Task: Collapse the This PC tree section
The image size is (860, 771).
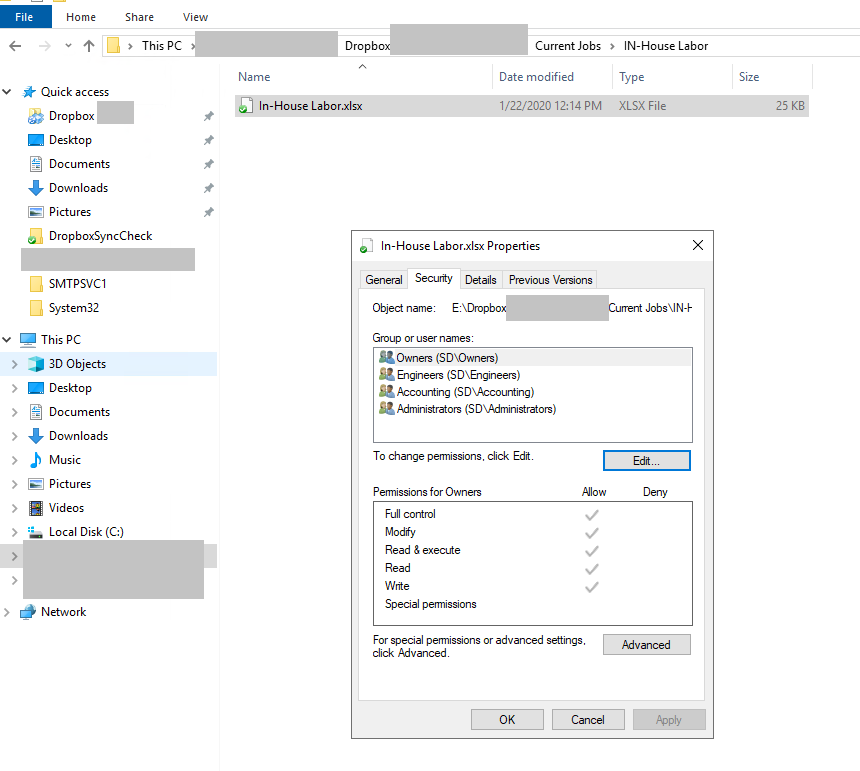Action: 8,339
